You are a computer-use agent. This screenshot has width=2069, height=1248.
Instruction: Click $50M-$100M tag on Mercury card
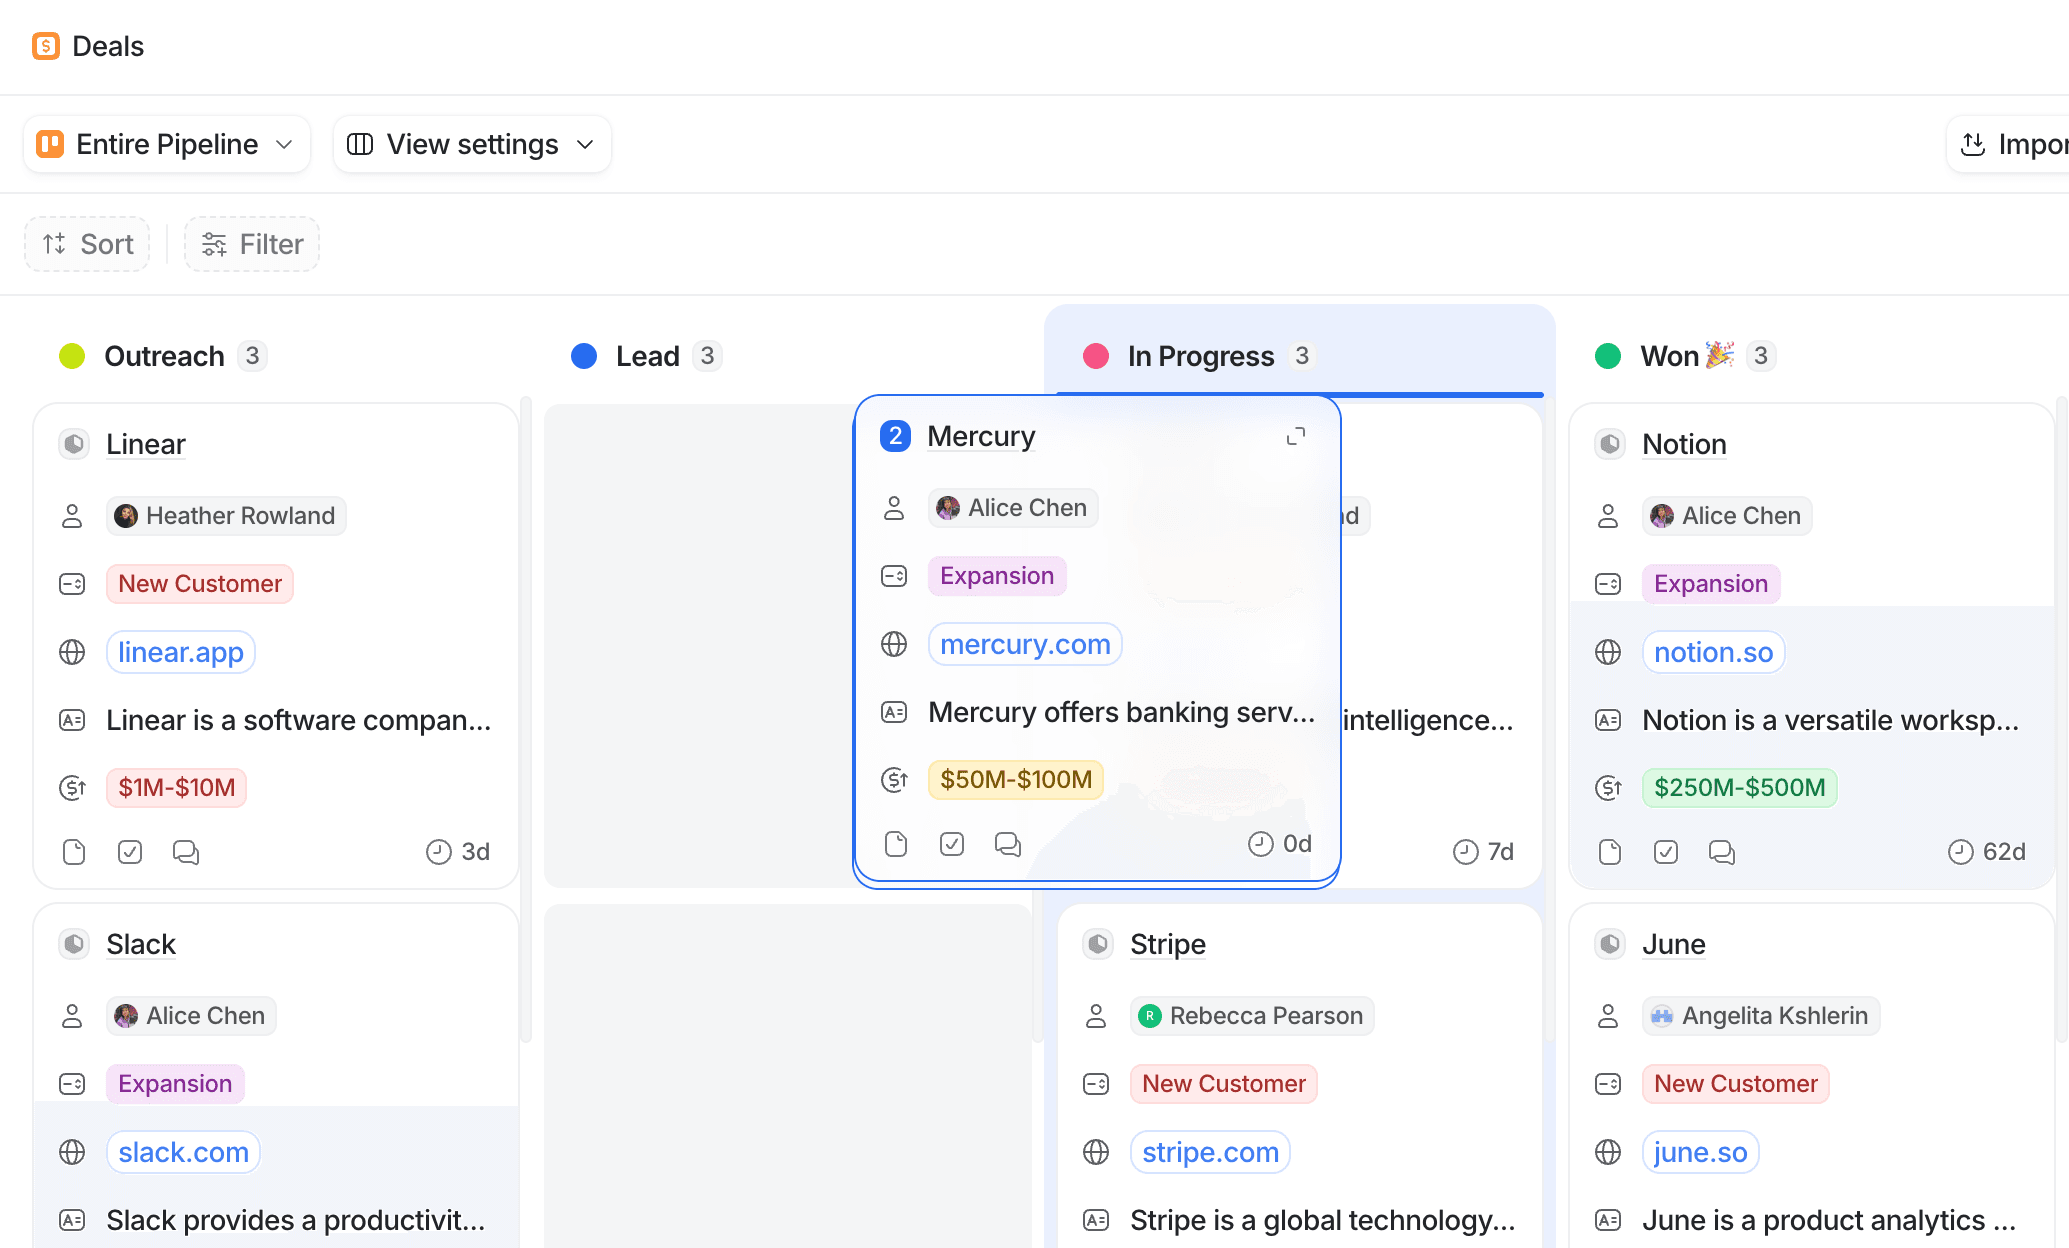(1016, 780)
